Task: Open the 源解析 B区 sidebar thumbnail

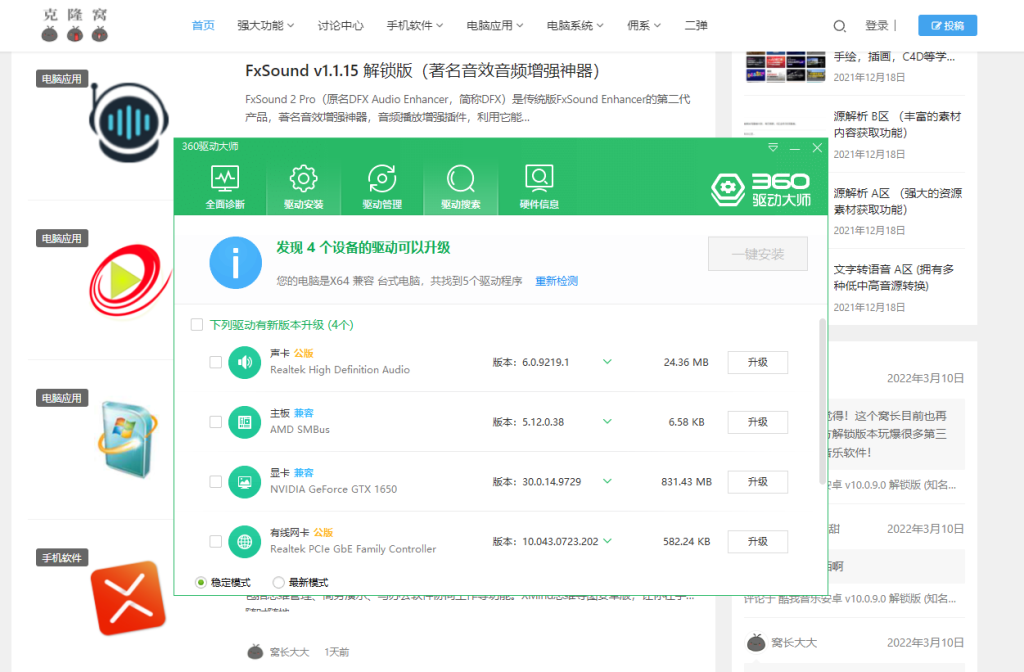Action: point(785,129)
